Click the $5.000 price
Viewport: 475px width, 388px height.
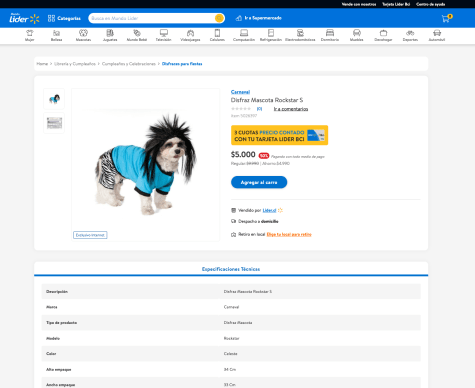pos(243,154)
